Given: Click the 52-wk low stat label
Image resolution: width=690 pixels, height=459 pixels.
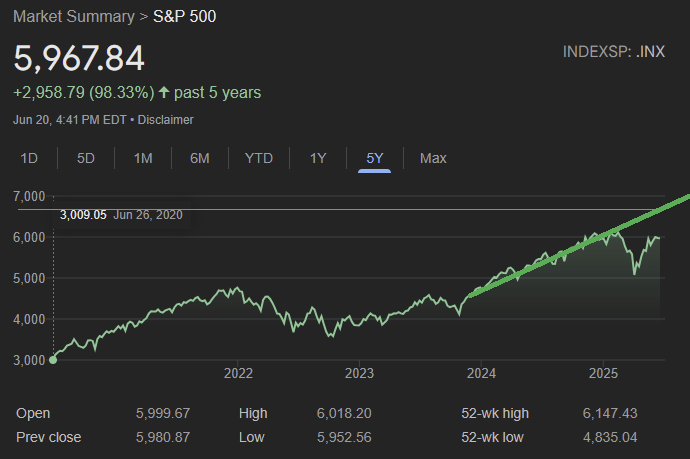Looking at the screenshot, I should click(492, 437).
